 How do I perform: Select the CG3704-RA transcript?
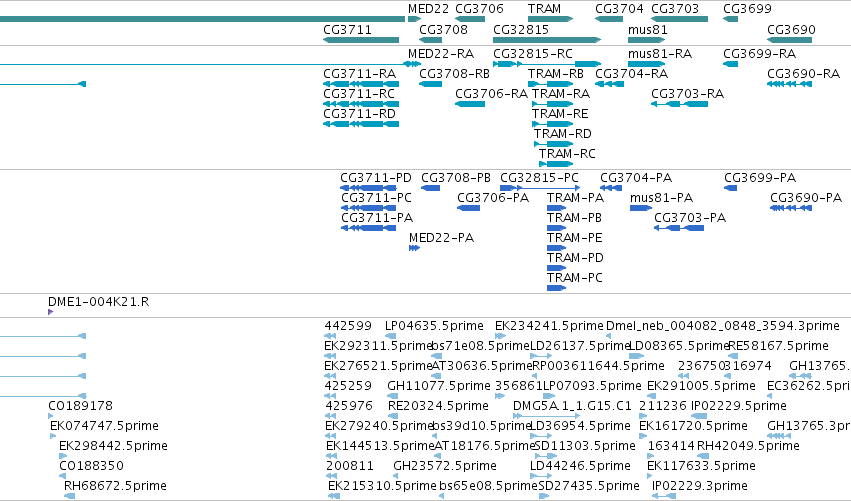(632, 74)
